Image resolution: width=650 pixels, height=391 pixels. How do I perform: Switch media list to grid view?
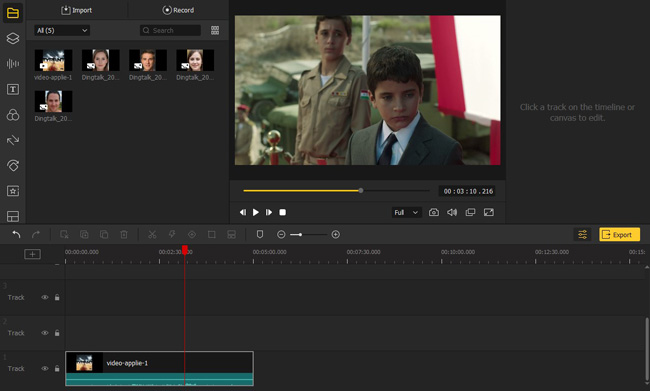[215, 30]
